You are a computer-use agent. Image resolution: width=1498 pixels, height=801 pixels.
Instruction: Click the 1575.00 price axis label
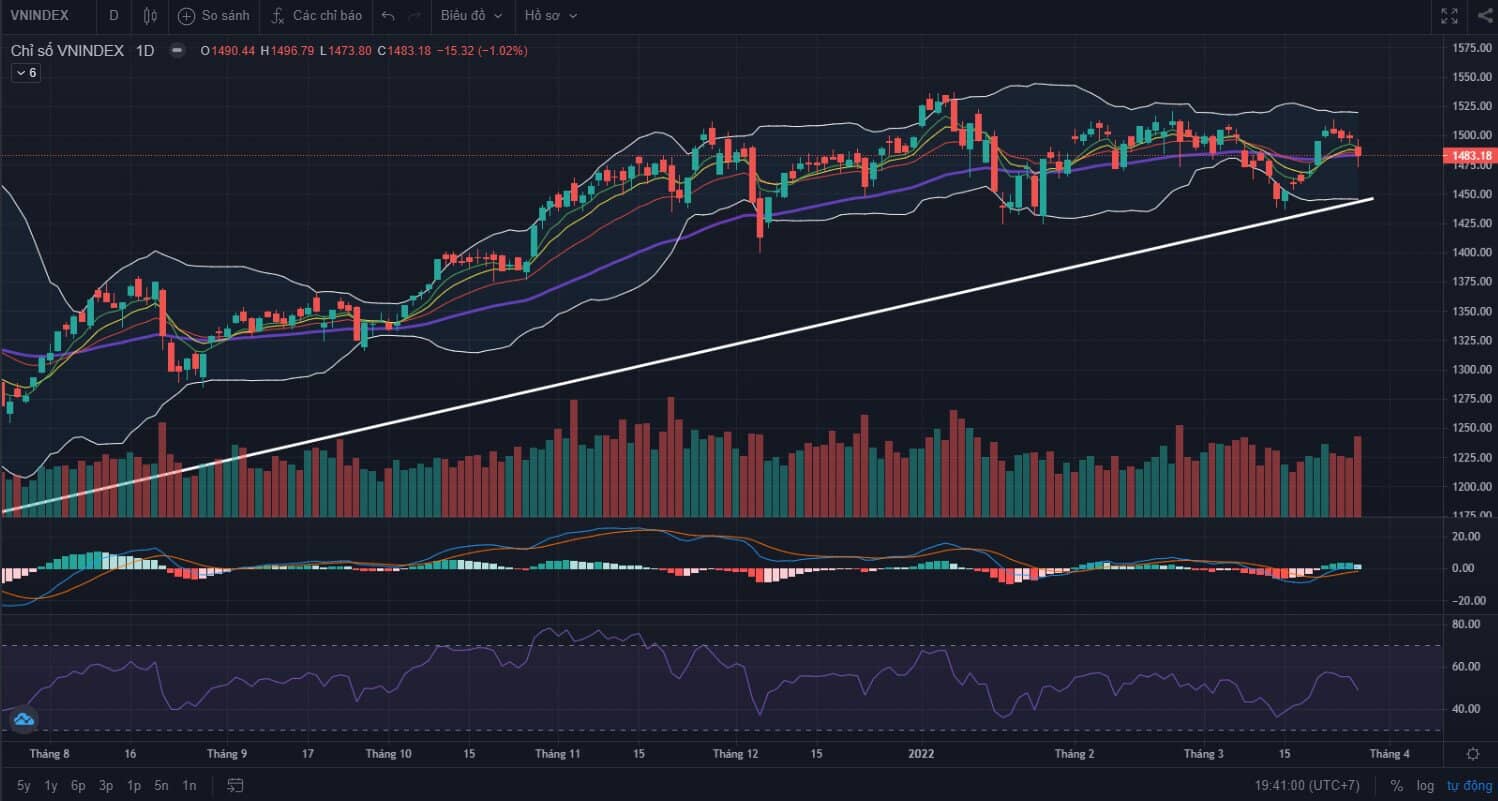point(1471,47)
